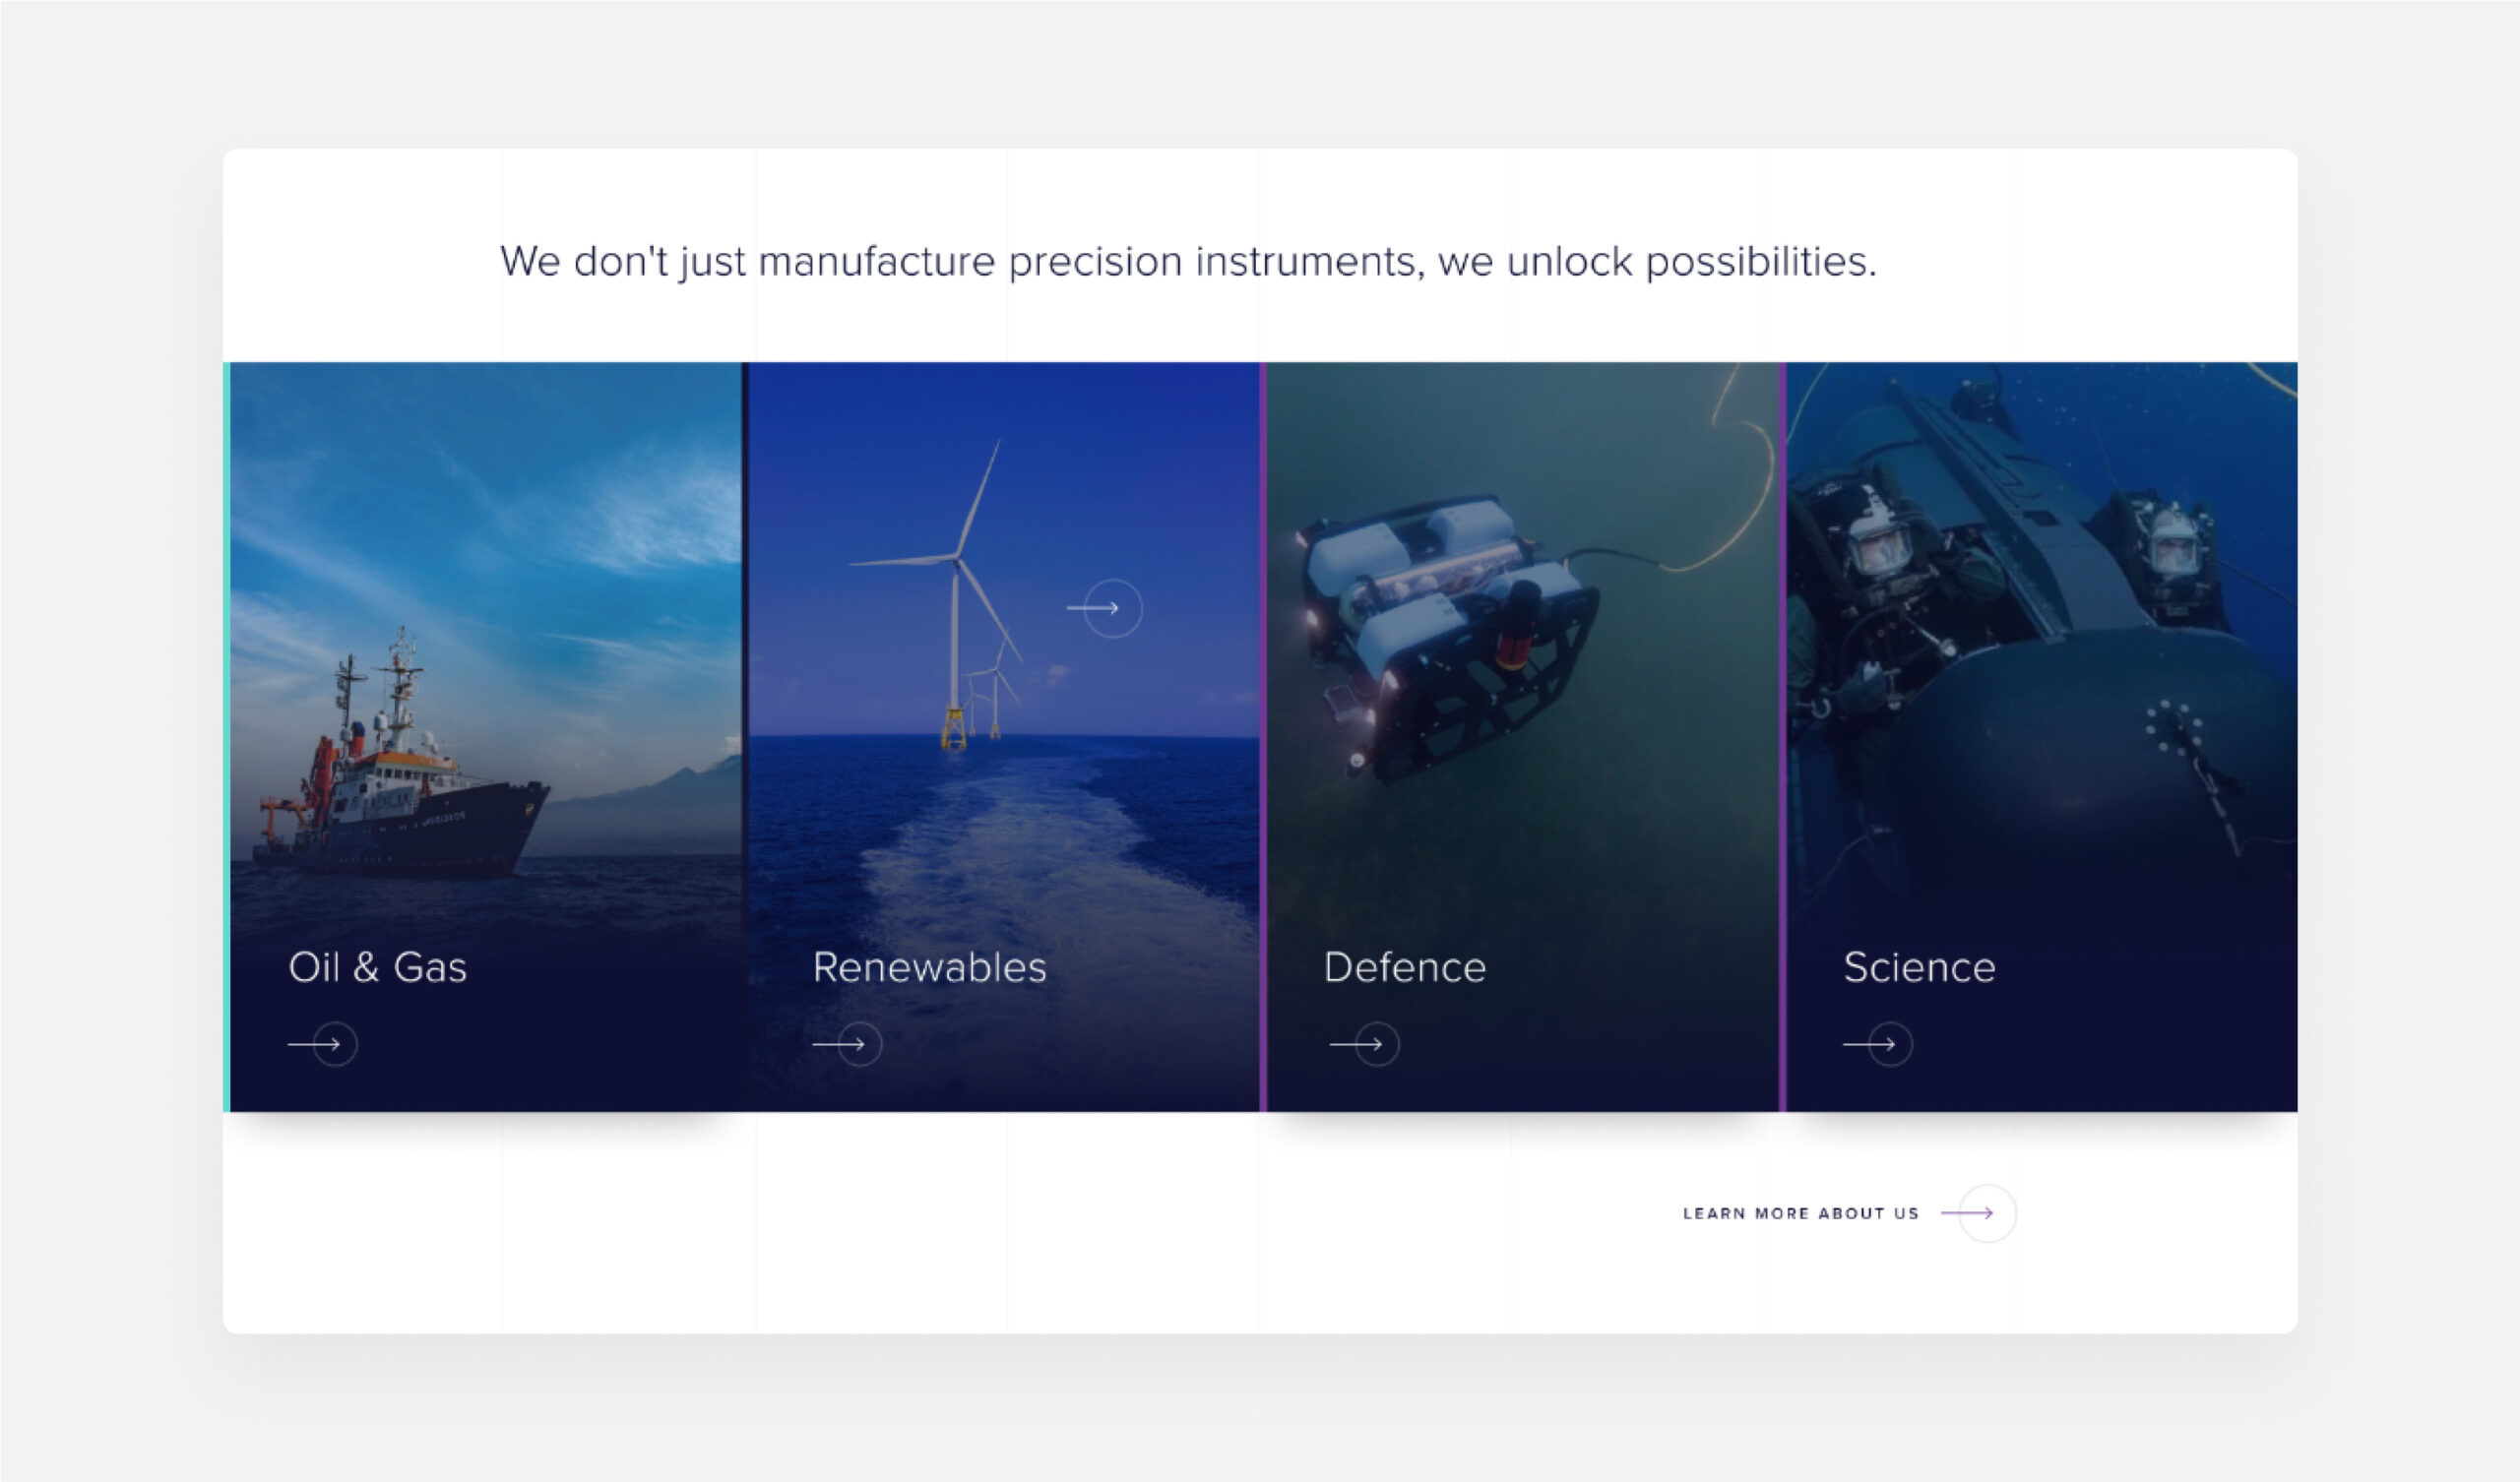Click the arrow icon under Renewables title
2520x1482 pixels.
coord(847,1044)
